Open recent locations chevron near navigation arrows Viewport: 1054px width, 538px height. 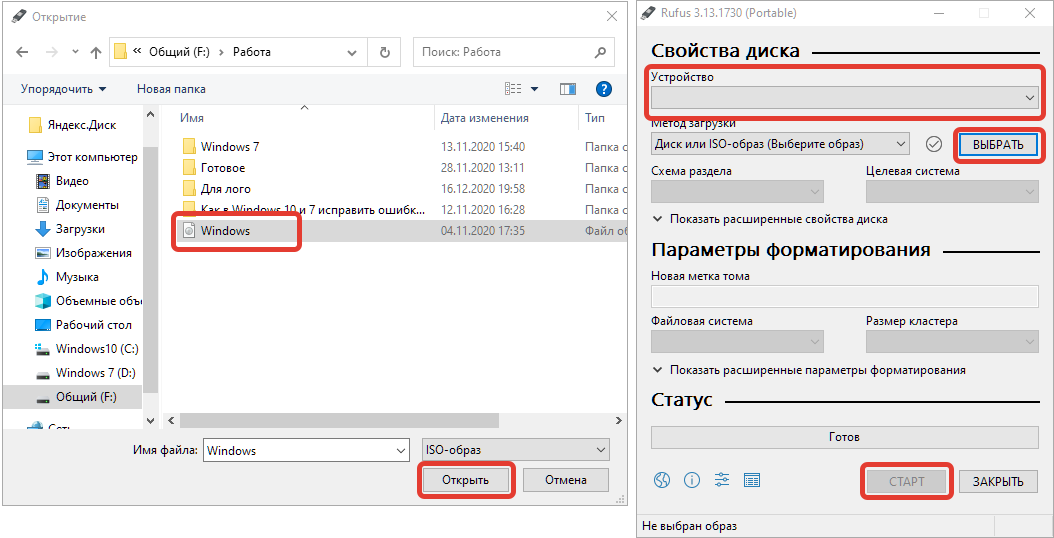[x=75, y=52]
